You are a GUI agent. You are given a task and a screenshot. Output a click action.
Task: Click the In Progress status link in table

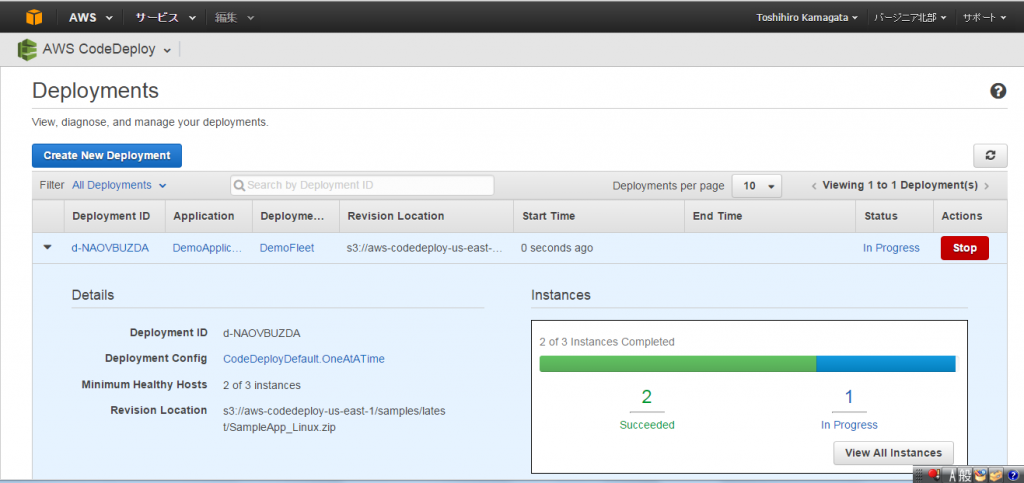(x=891, y=248)
